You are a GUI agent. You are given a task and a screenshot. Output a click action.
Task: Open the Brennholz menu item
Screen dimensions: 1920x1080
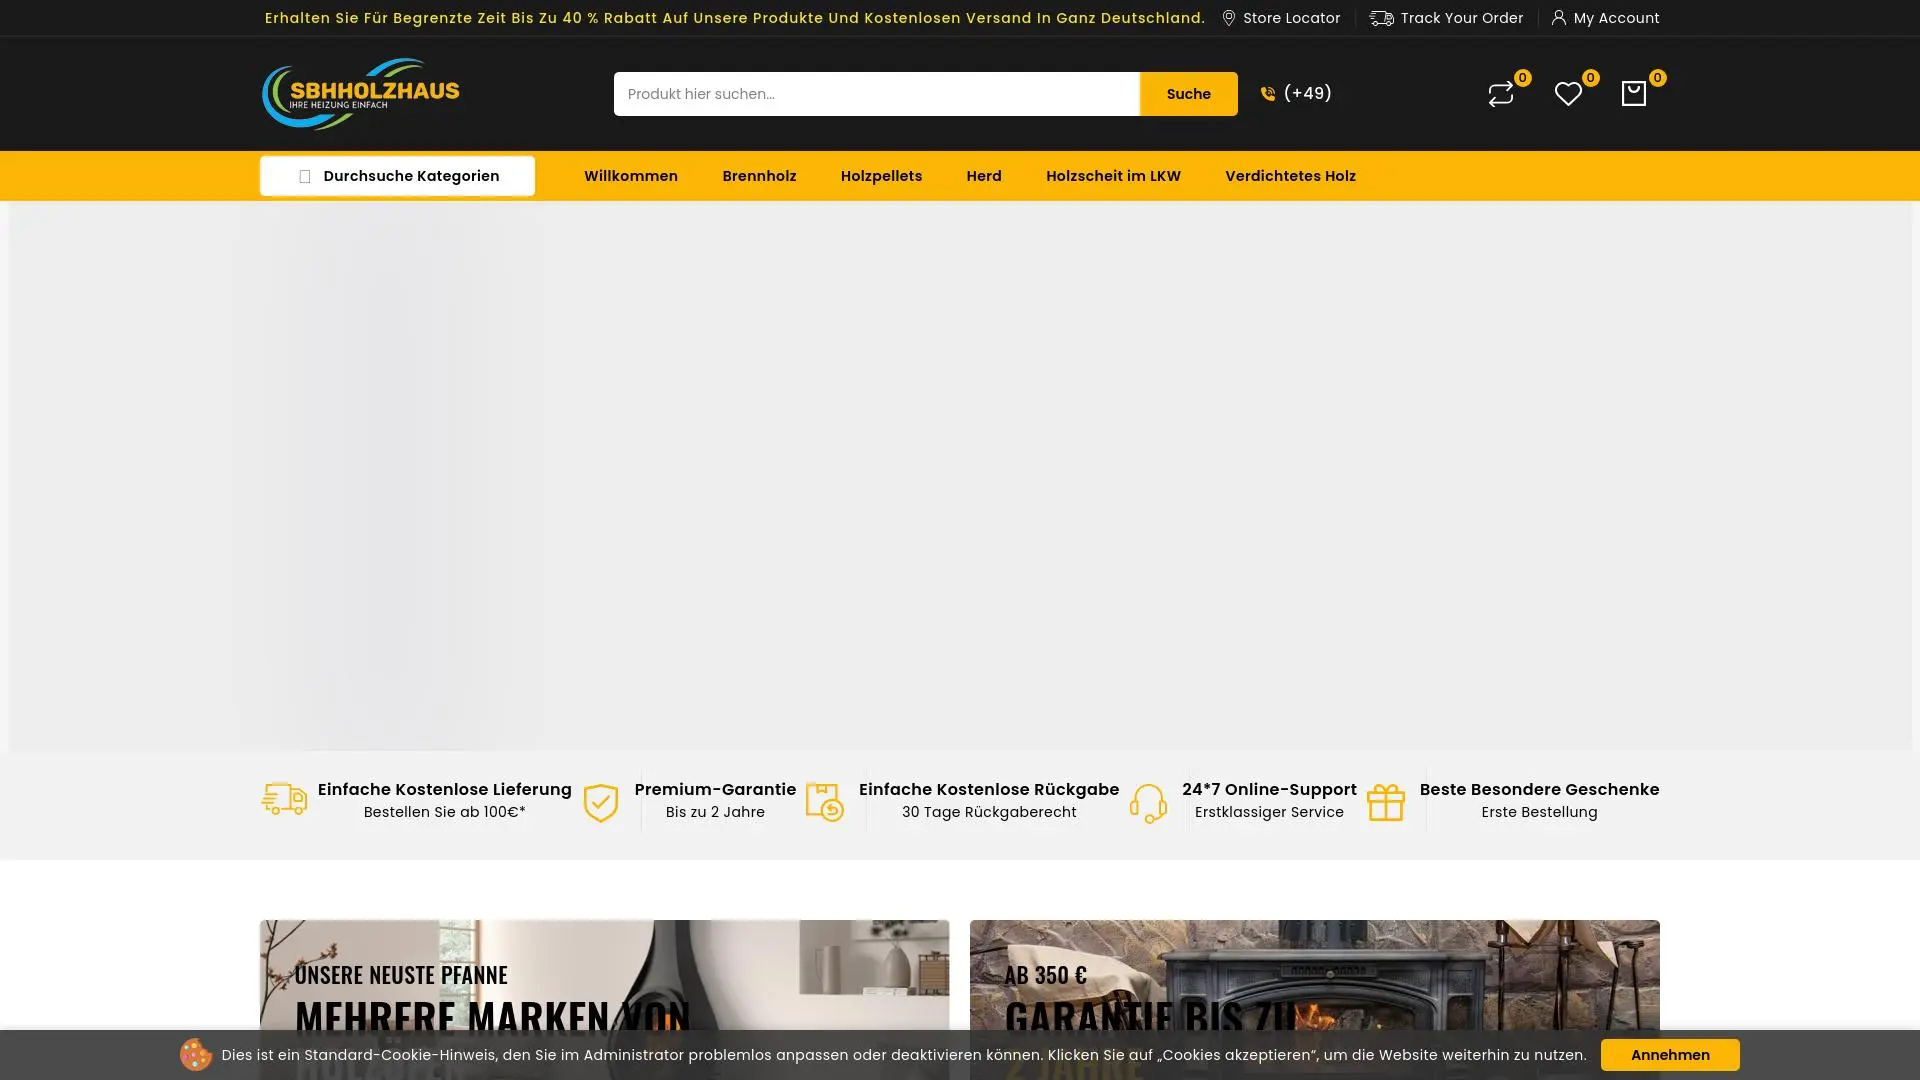tap(759, 176)
